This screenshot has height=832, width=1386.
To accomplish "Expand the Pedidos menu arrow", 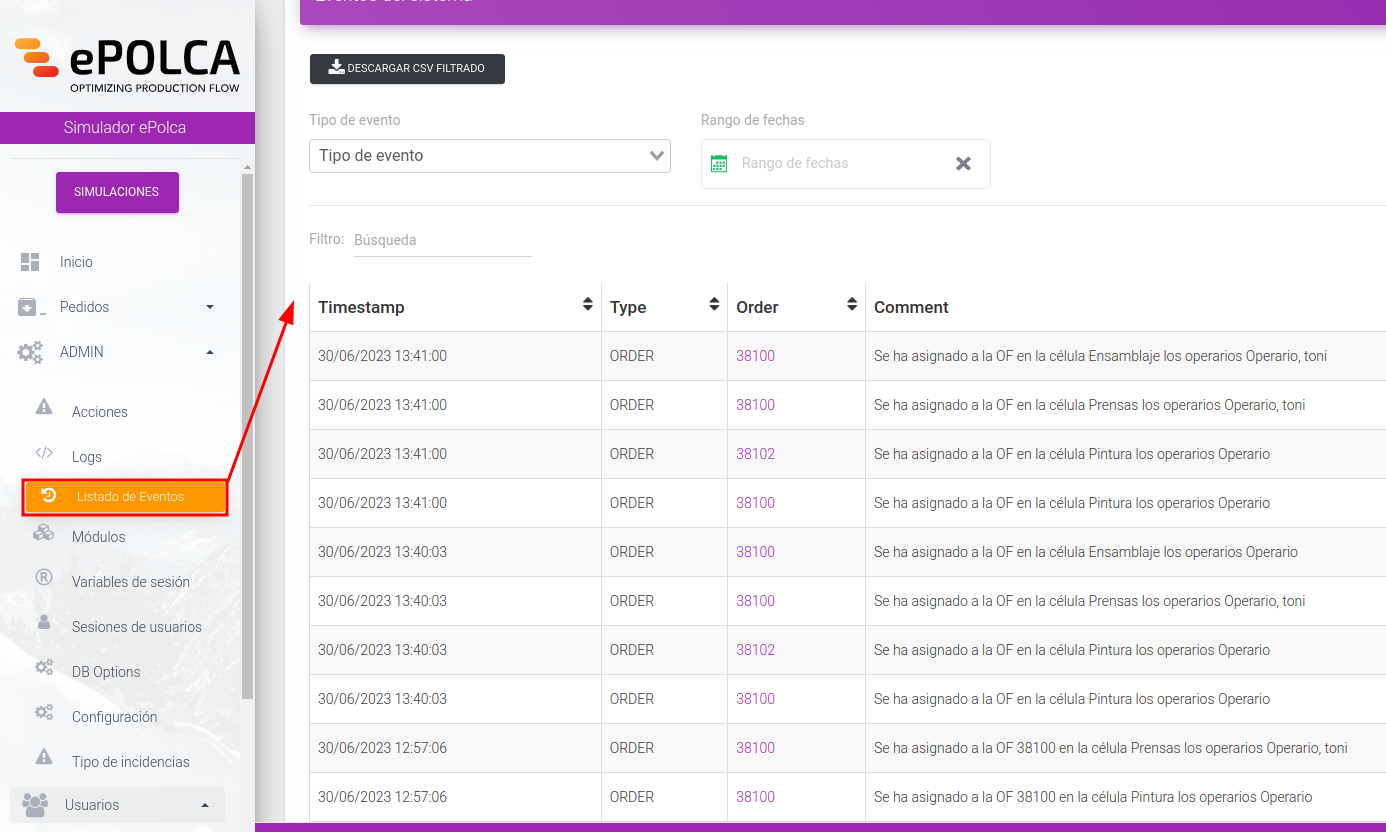I will pyautogui.click(x=210, y=307).
